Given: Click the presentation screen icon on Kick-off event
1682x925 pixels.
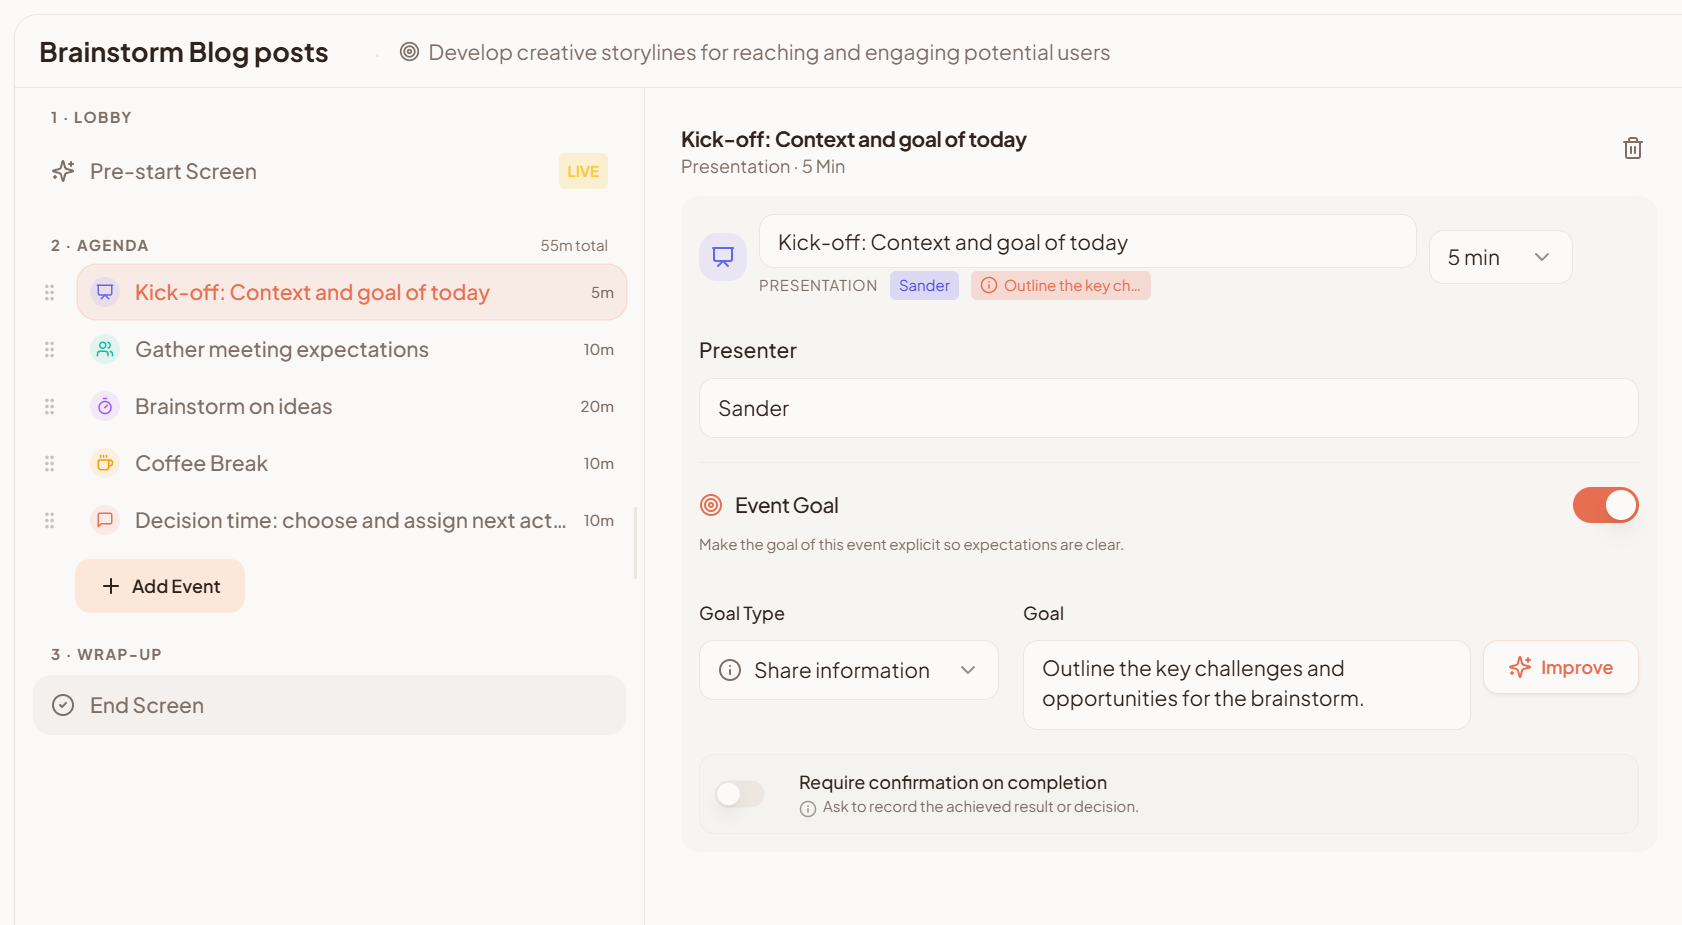Looking at the screenshot, I should 104,291.
